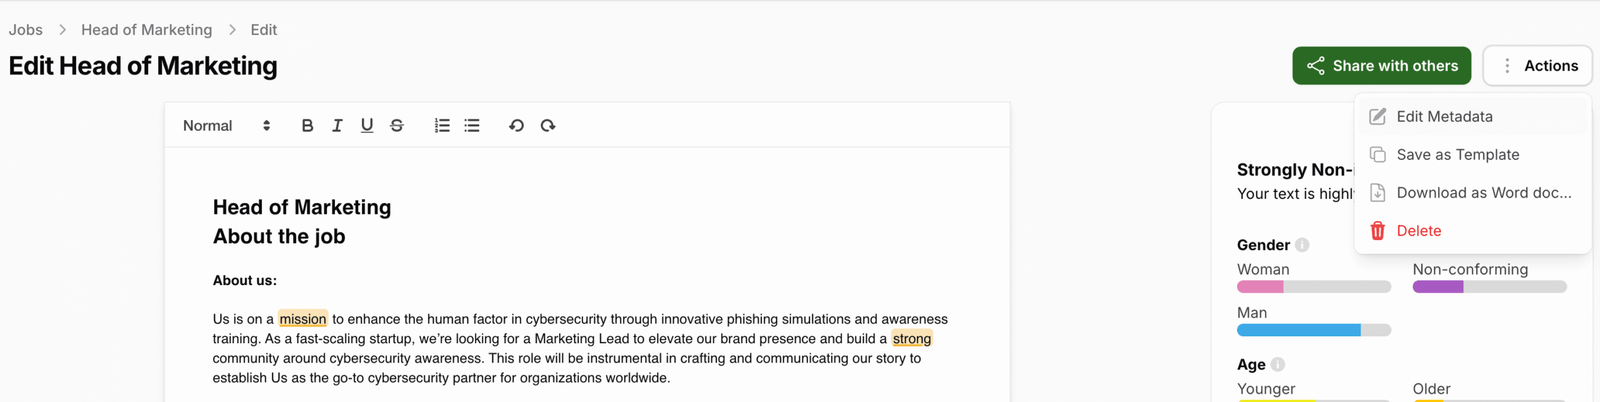
Task: Click the Age info icon
Action: coord(1278,365)
